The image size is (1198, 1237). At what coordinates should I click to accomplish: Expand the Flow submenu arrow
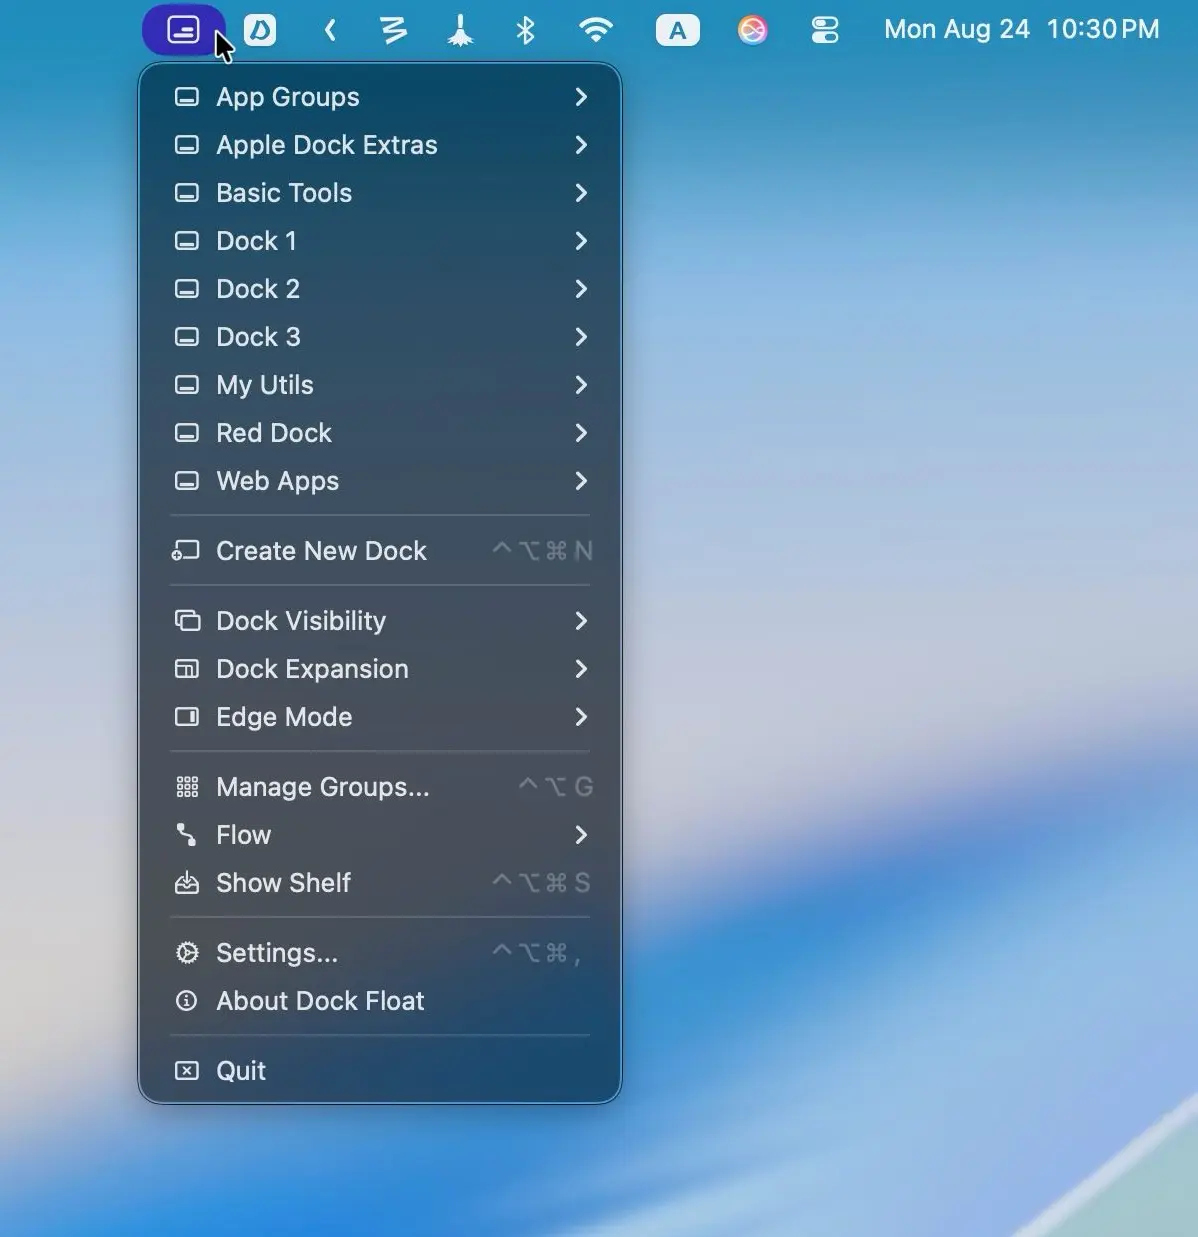tap(581, 835)
